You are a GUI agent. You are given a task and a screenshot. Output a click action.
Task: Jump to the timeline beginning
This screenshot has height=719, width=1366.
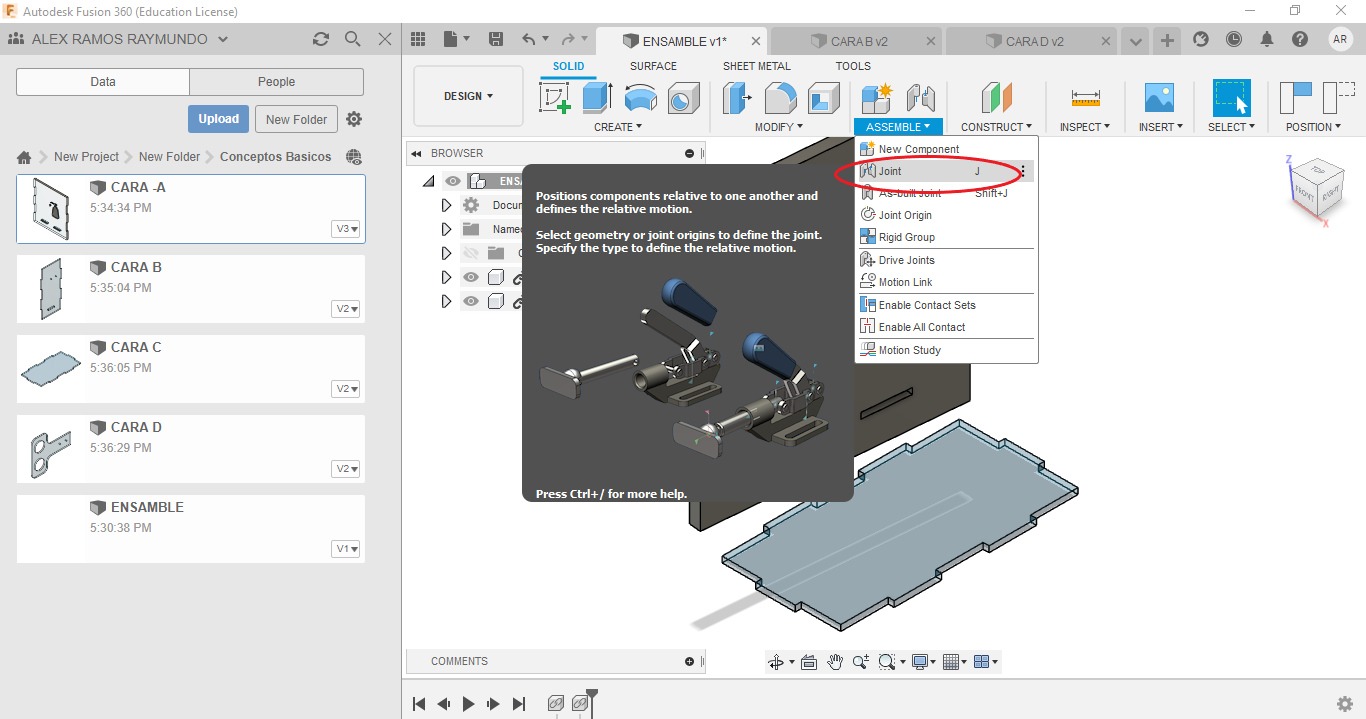[419, 704]
